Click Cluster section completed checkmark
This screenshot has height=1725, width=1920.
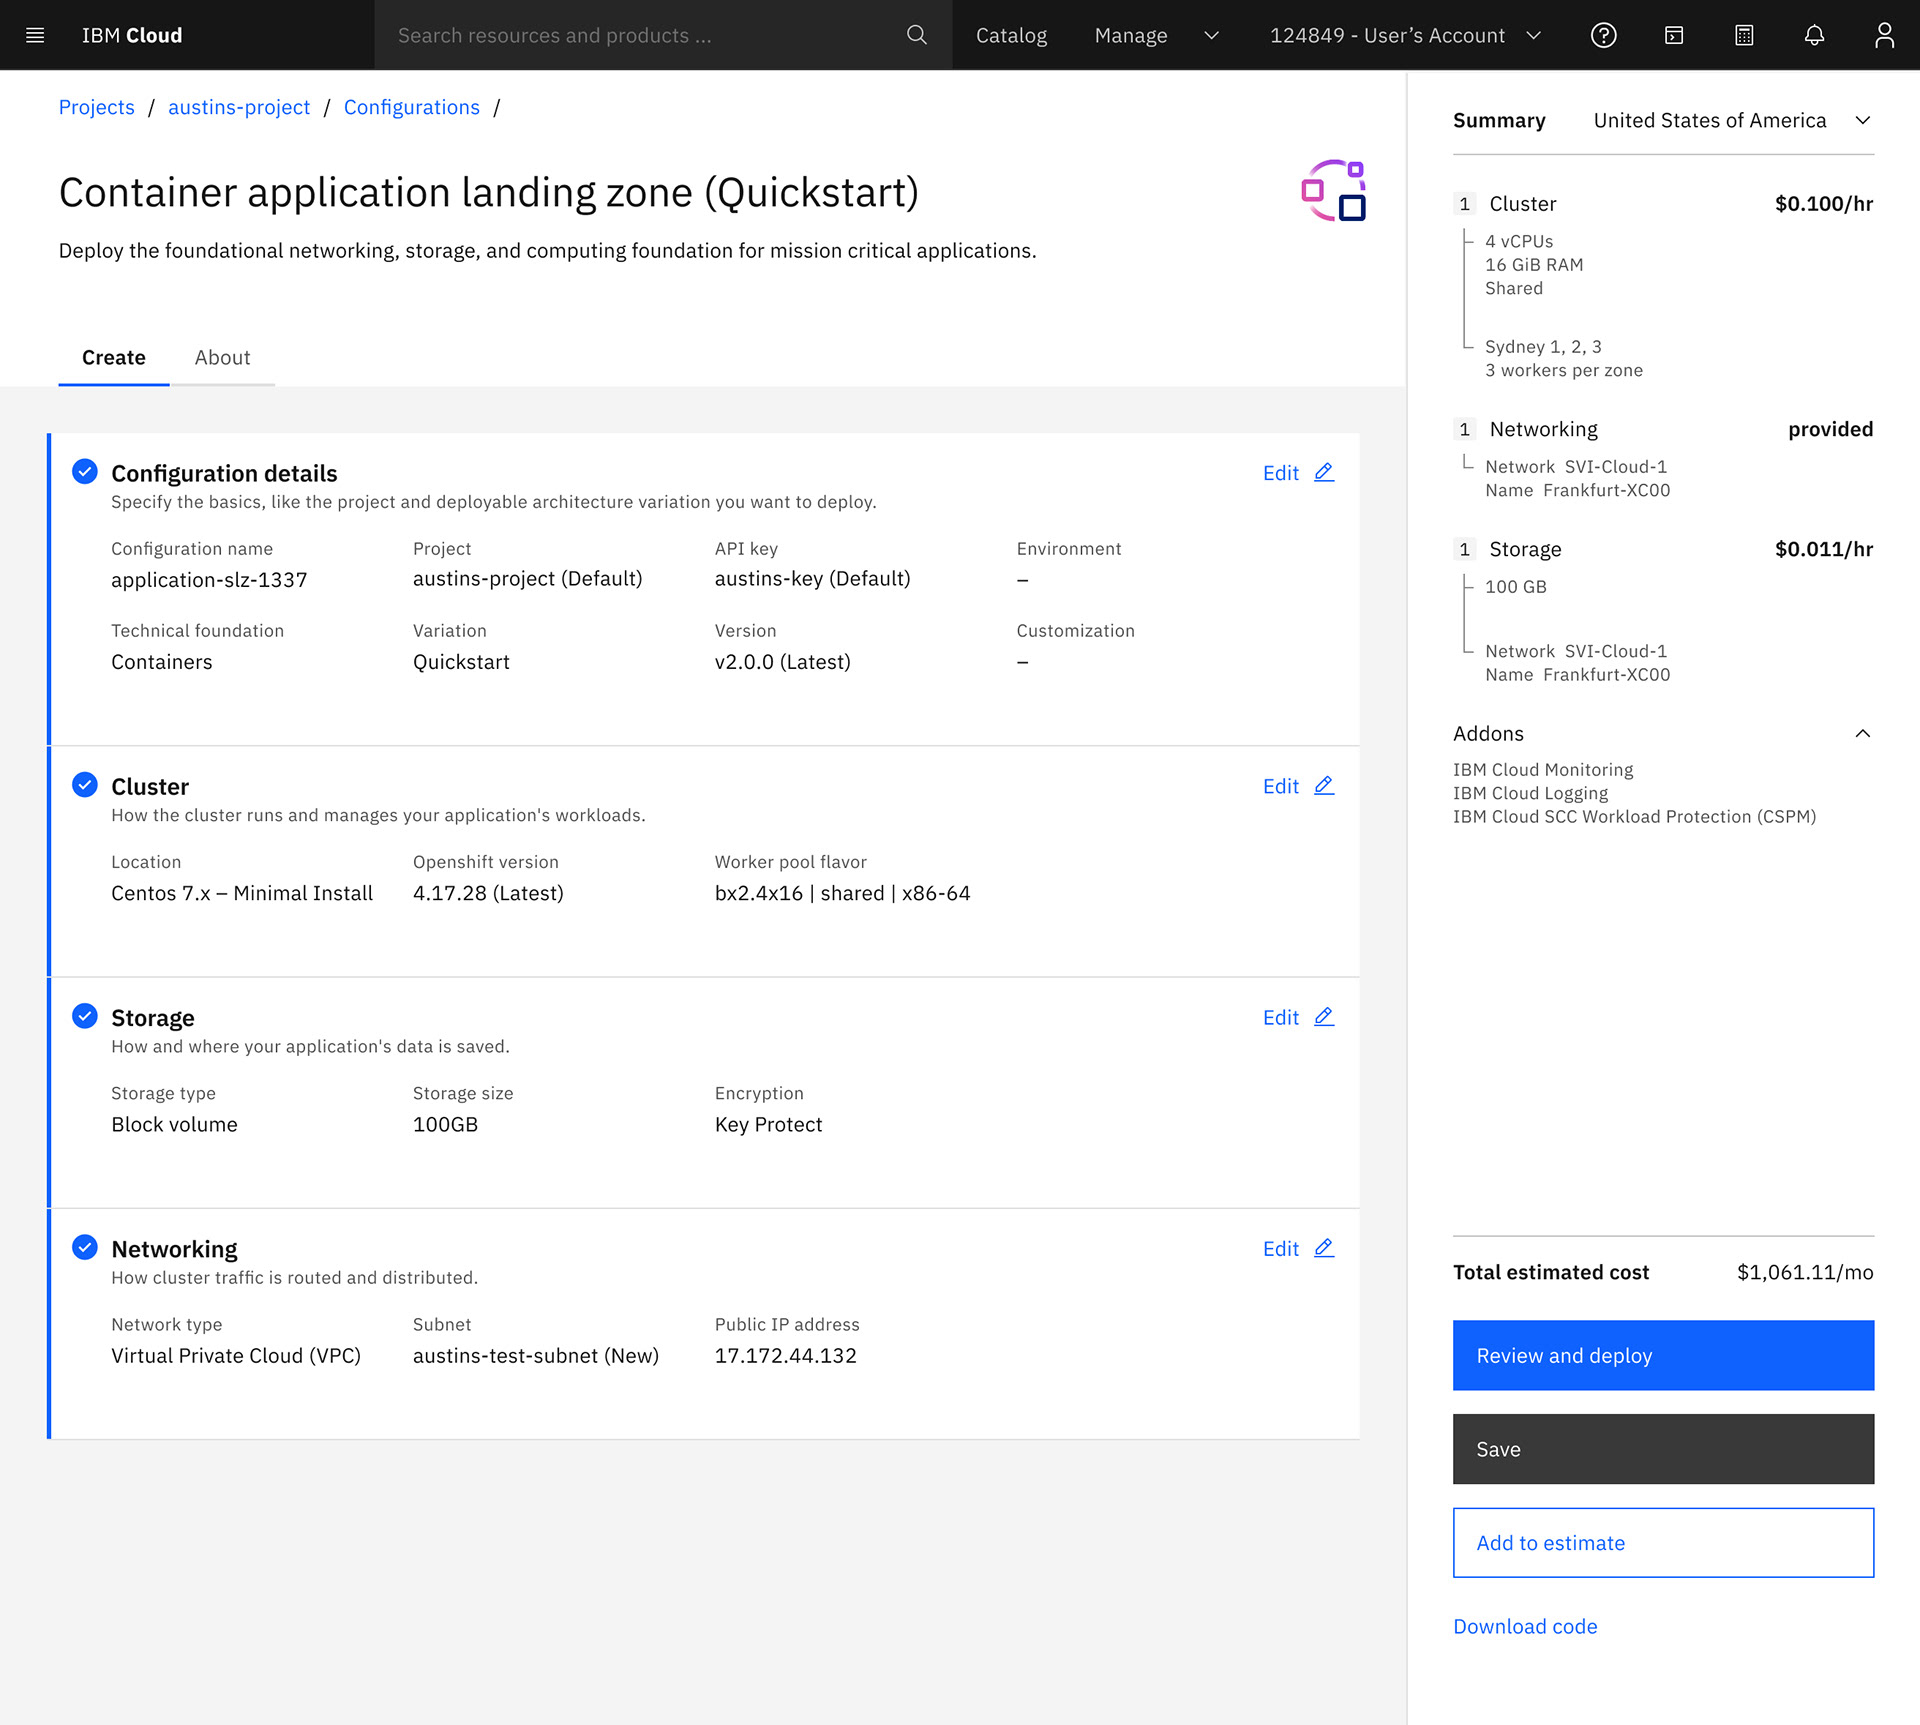point(85,784)
